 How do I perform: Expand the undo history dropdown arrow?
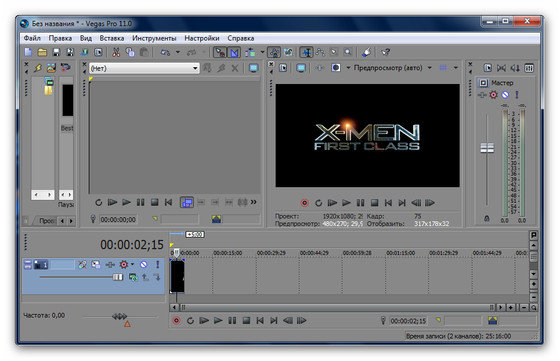click(x=178, y=52)
